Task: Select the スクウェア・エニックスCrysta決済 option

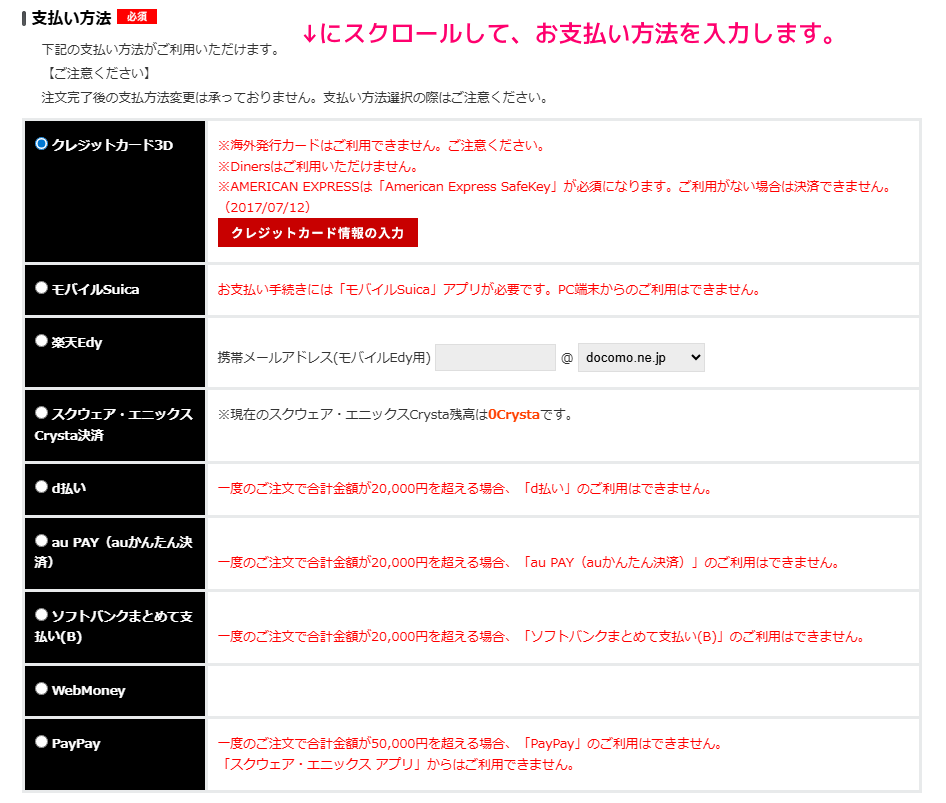Action: [40, 411]
